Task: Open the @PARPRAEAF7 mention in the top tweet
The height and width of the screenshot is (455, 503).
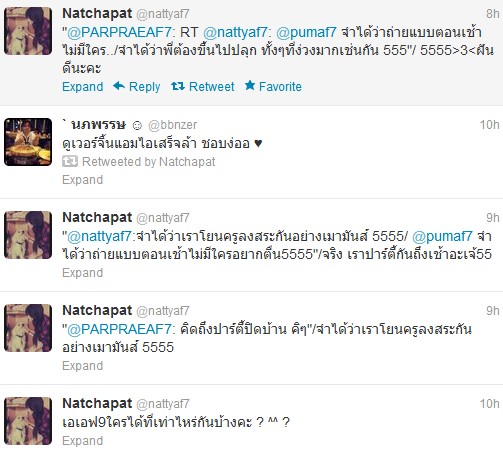Action: click(x=119, y=33)
